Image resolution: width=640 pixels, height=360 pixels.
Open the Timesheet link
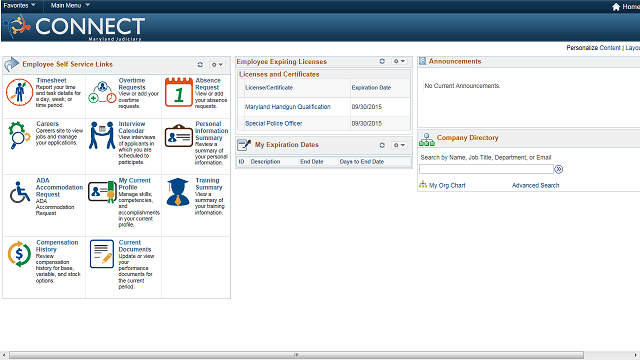51,80
